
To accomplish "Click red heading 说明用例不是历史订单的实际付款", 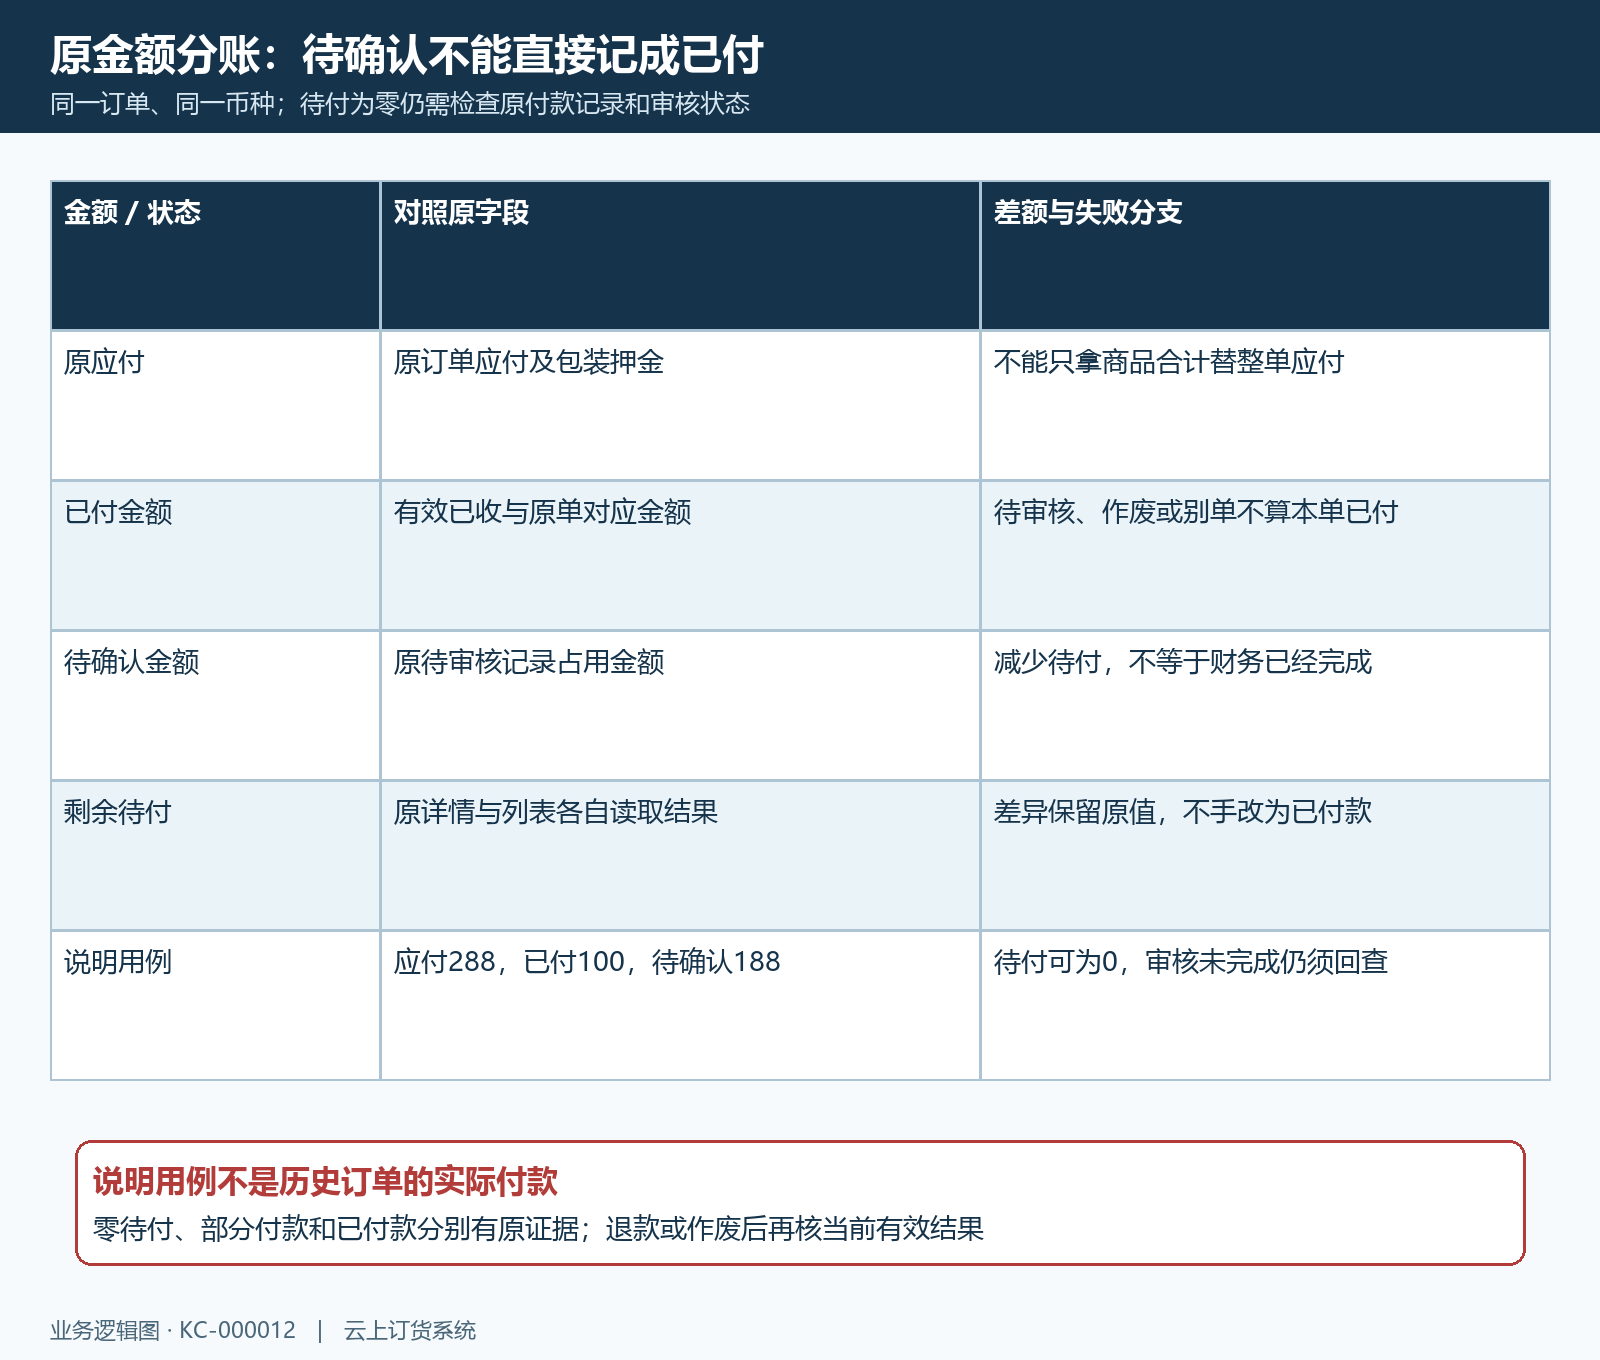I will [325, 1182].
